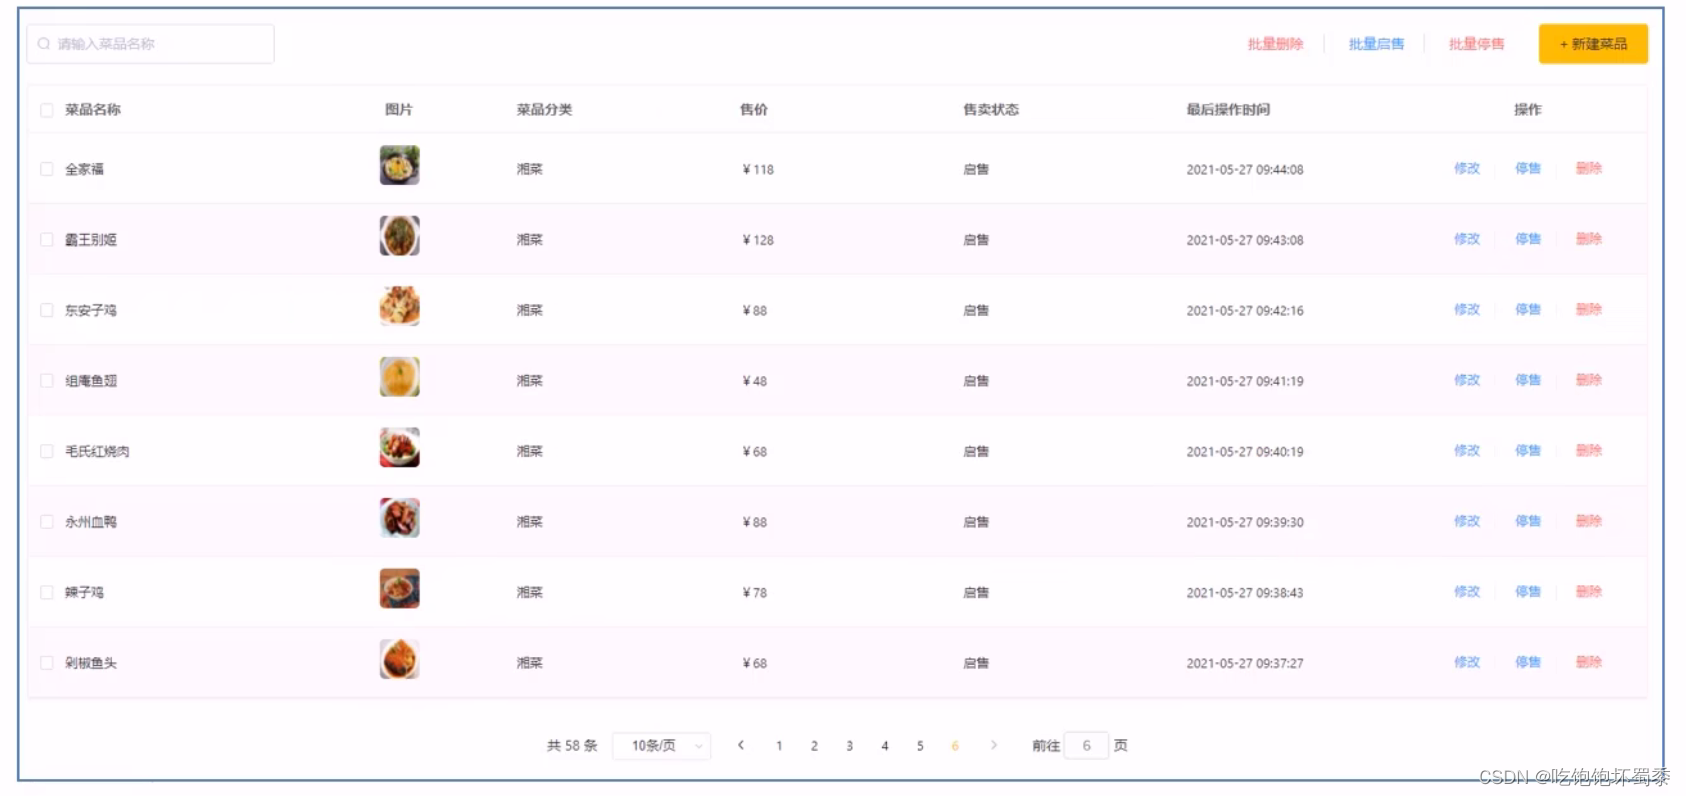The image size is (1686, 796).
Task: Check the box for 组庵鱼翅 row
Action: pyautogui.click(x=47, y=381)
